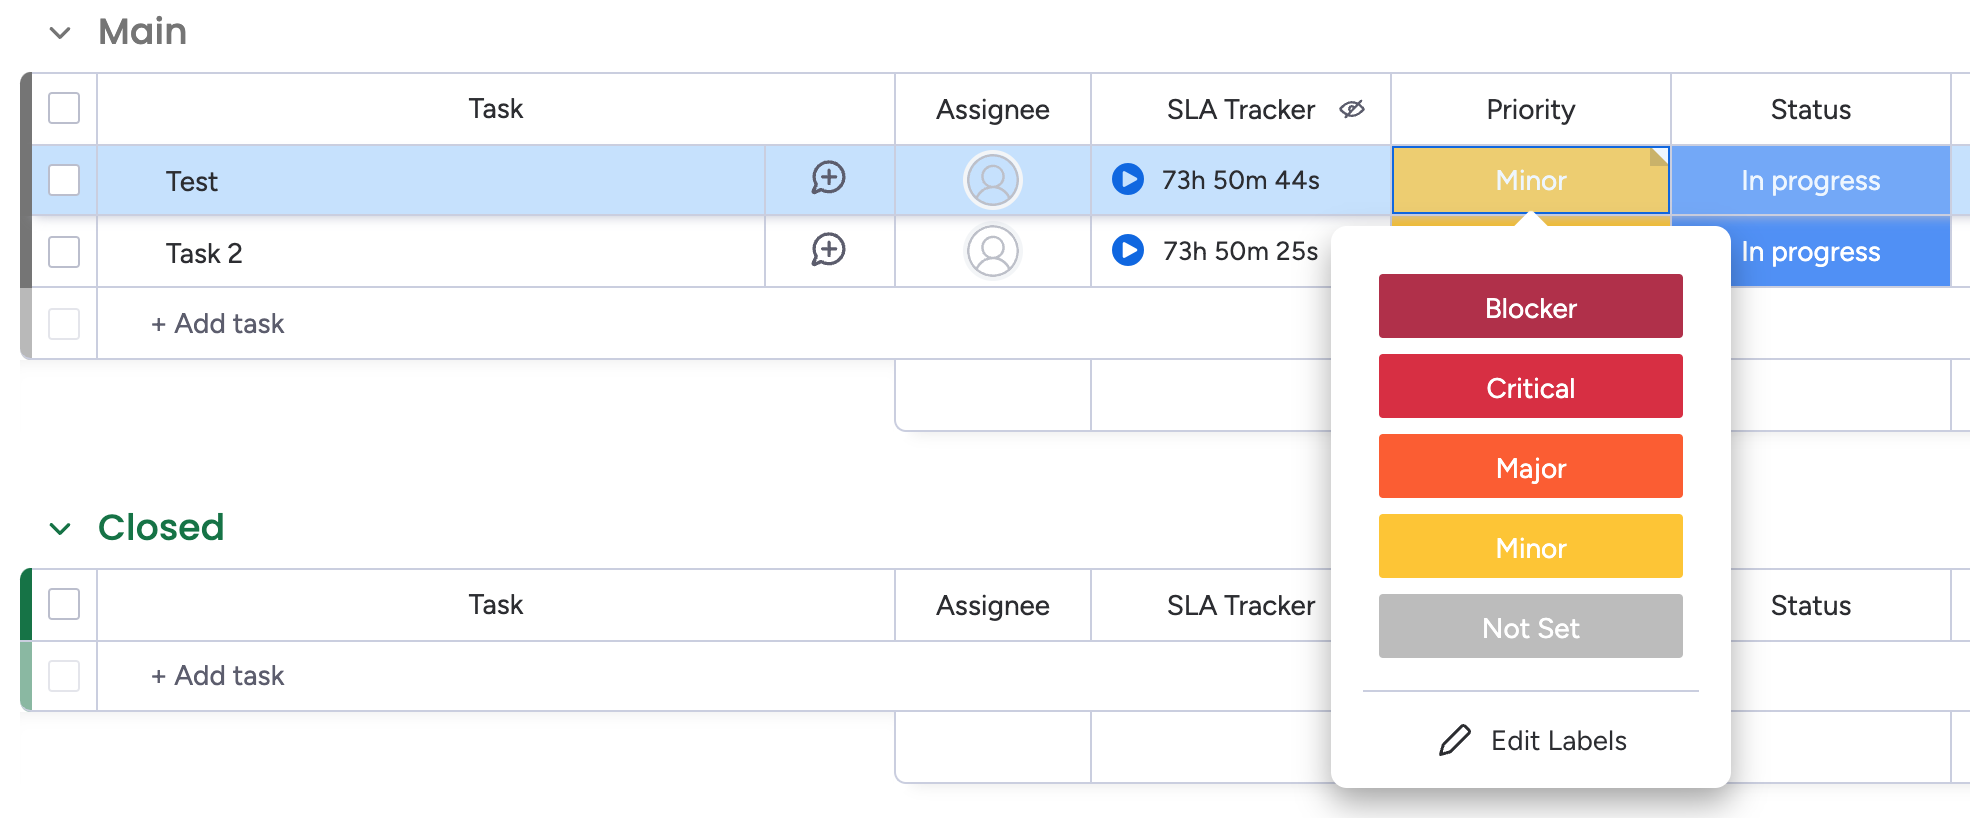Click the Closed group title

pos(161,527)
